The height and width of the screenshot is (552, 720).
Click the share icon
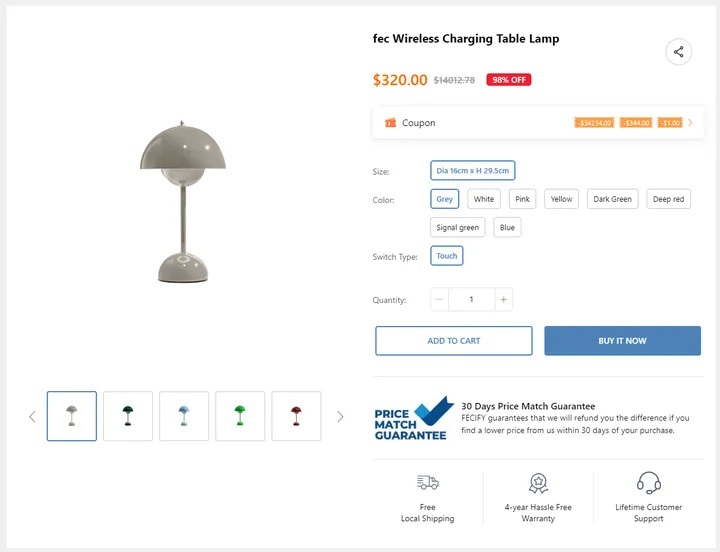pyautogui.click(x=678, y=52)
